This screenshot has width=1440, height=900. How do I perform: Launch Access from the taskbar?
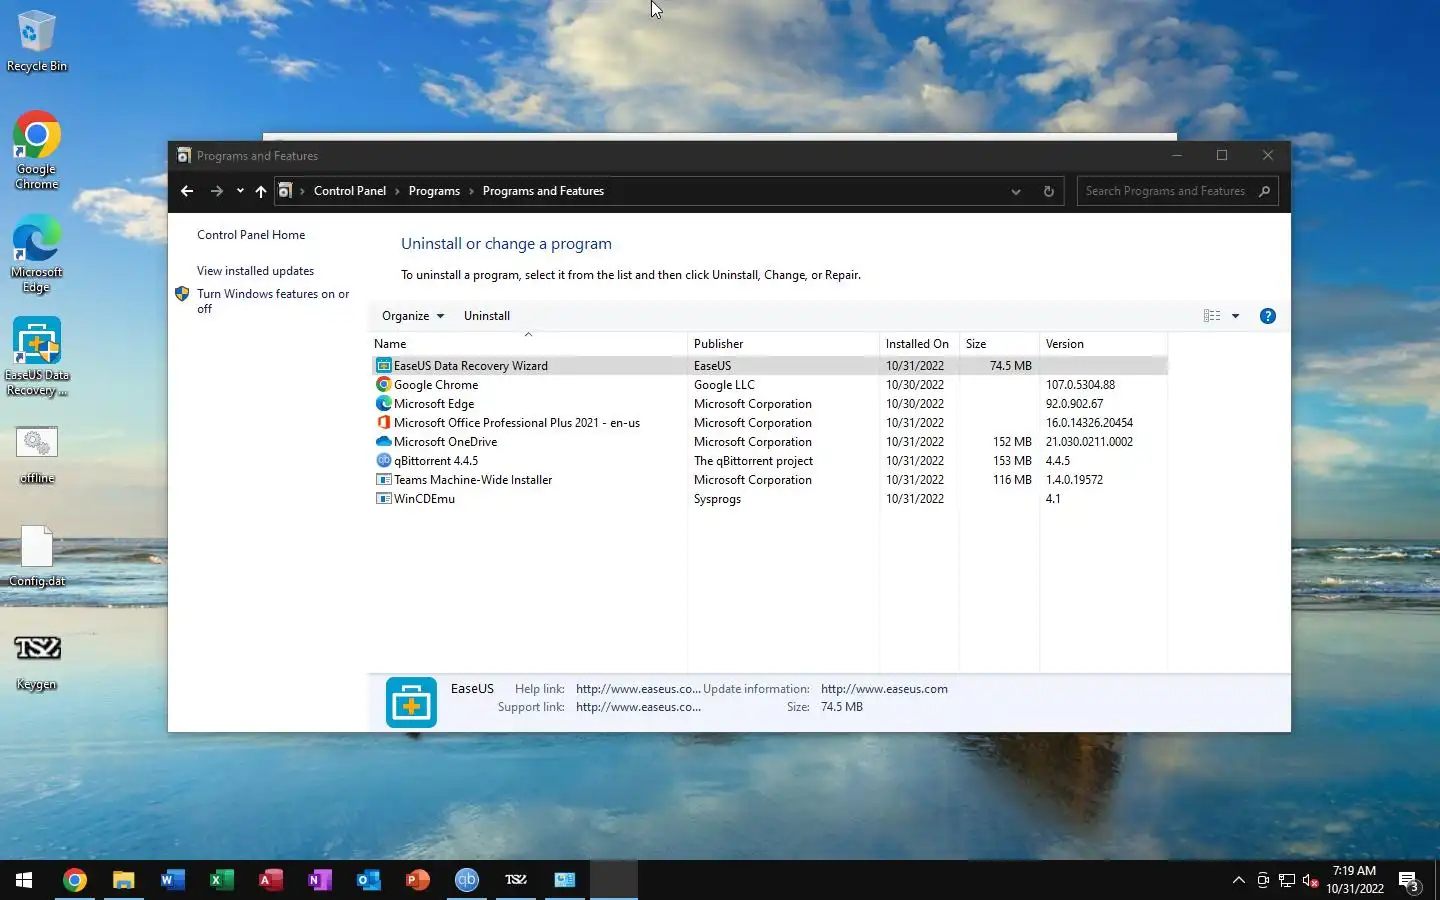click(x=270, y=880)
